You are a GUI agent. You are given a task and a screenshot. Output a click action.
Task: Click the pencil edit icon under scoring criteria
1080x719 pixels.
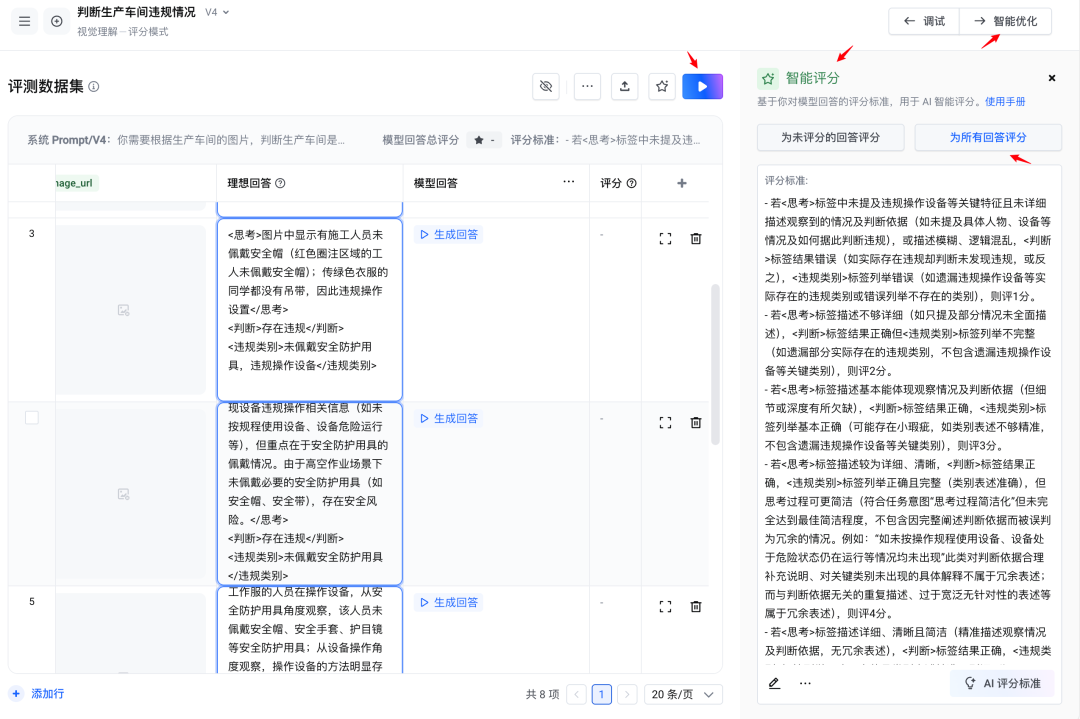click(774, 683)
